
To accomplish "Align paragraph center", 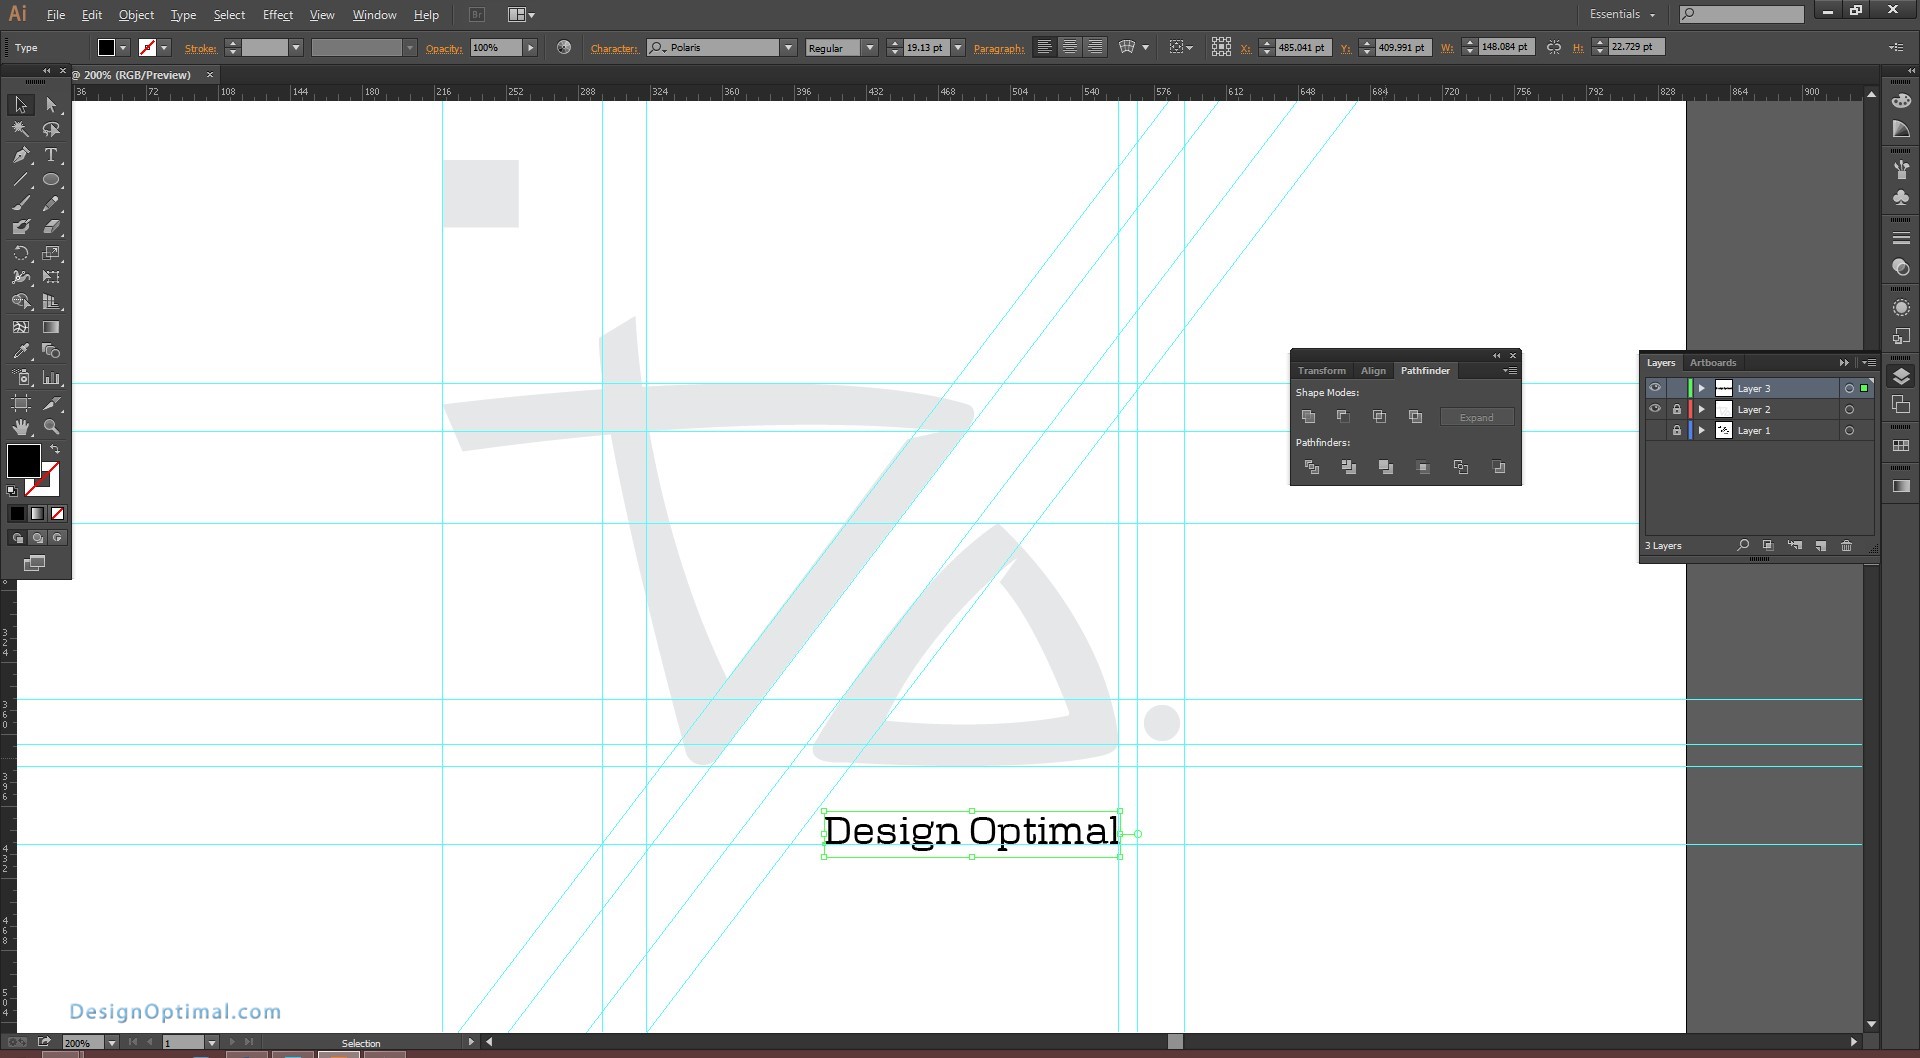I will (1070, 47).
